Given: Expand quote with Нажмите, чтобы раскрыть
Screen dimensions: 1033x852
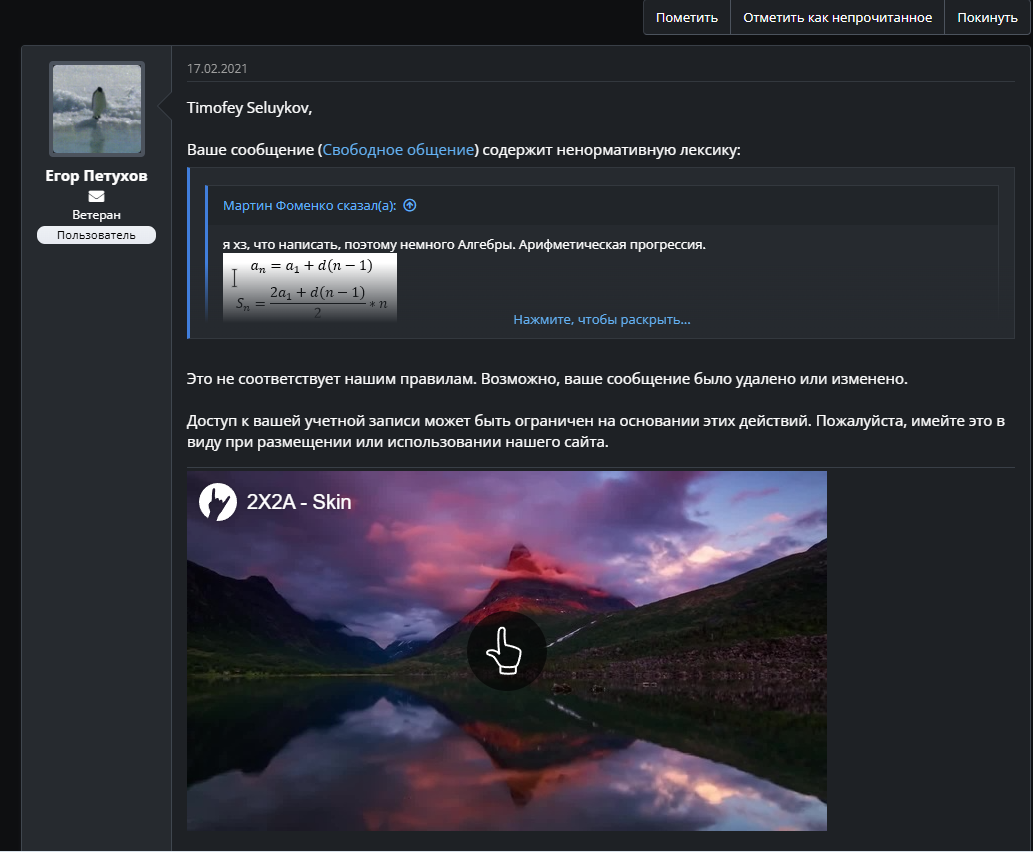Looking at the screenshot, I should pos(601,320).
